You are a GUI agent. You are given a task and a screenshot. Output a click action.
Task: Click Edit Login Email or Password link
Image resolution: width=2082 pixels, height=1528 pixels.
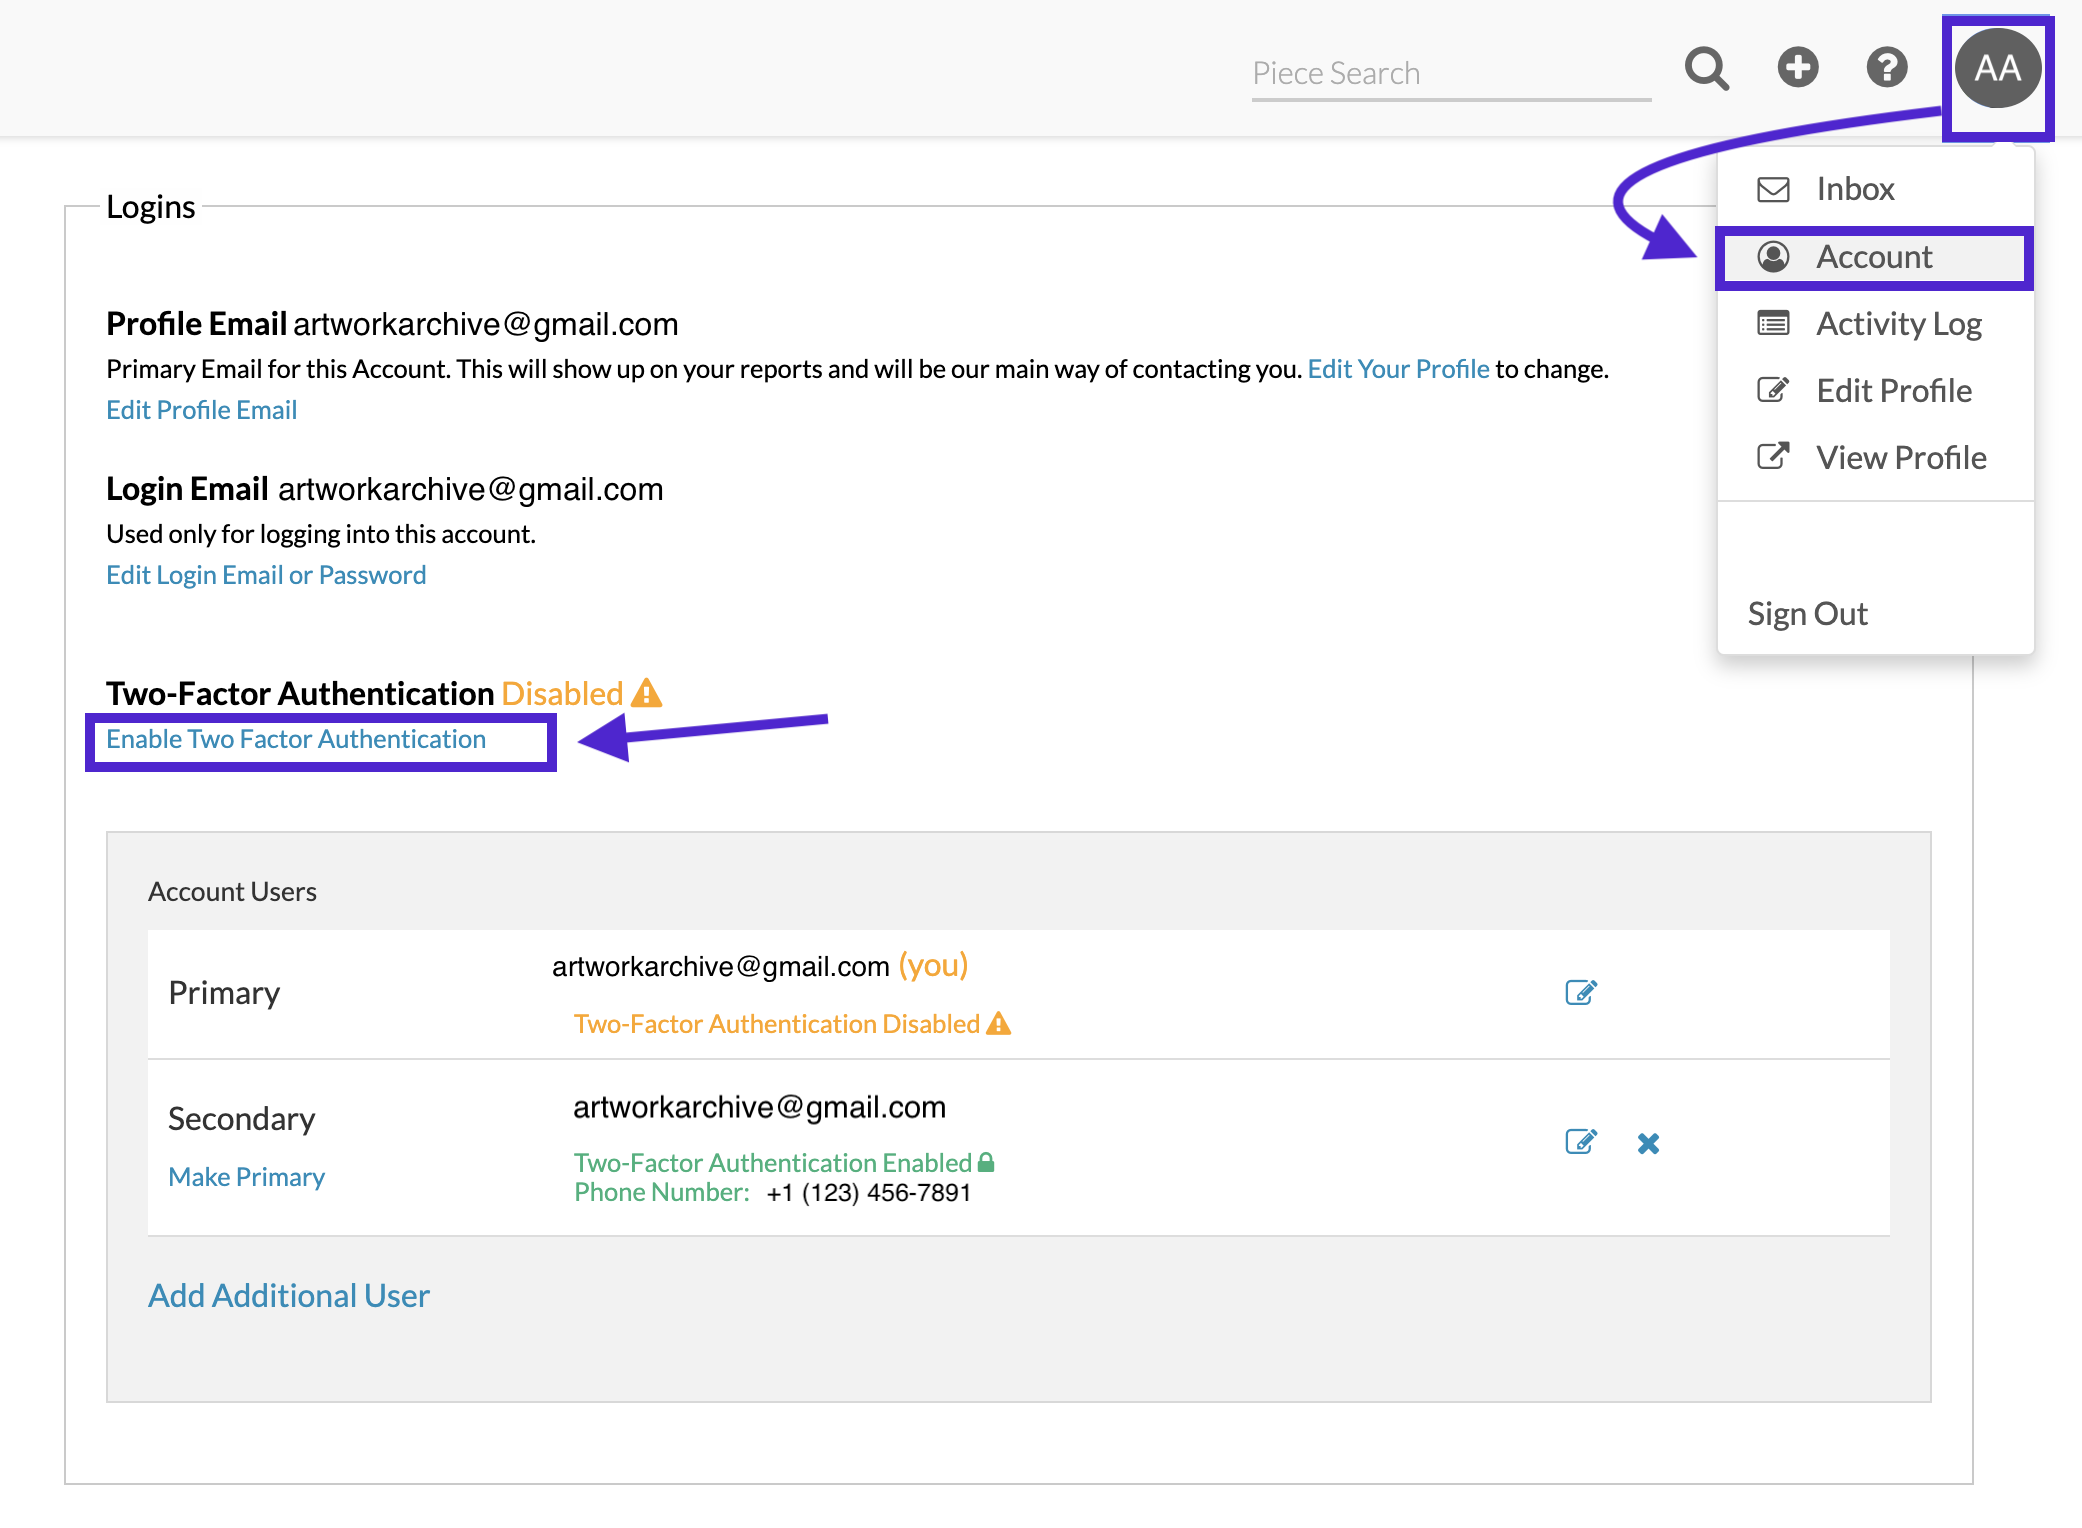[x=266, y=575]
